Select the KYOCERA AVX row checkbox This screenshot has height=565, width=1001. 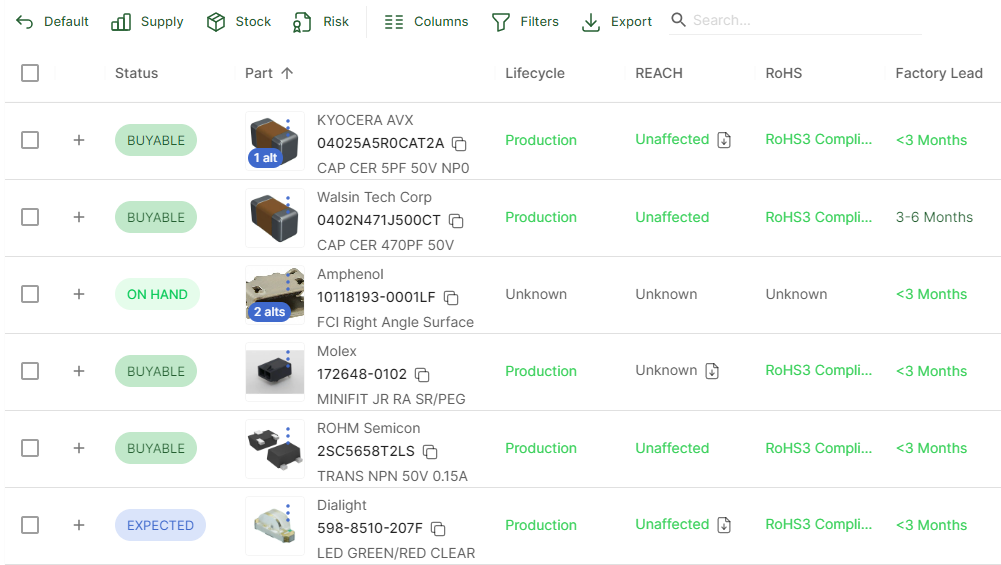point(30,140)
